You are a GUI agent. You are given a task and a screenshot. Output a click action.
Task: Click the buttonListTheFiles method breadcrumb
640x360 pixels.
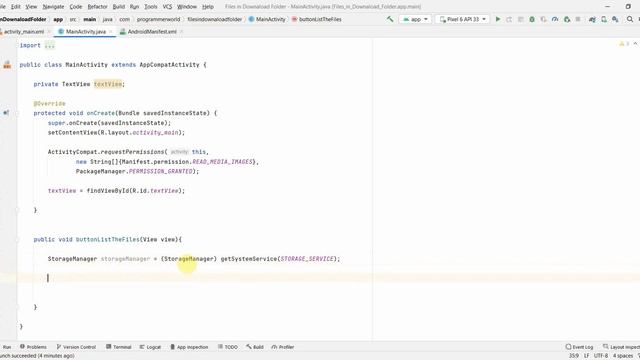317,19
